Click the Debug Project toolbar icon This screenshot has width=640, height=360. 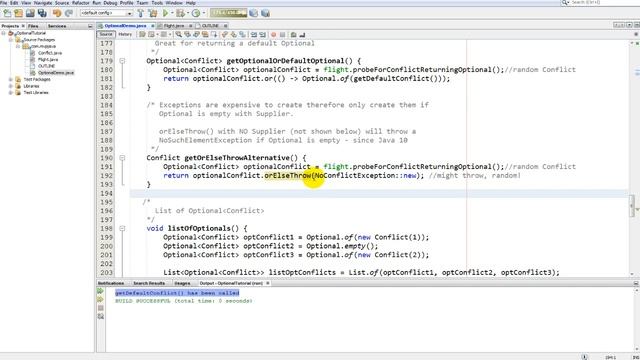[180, 13]
